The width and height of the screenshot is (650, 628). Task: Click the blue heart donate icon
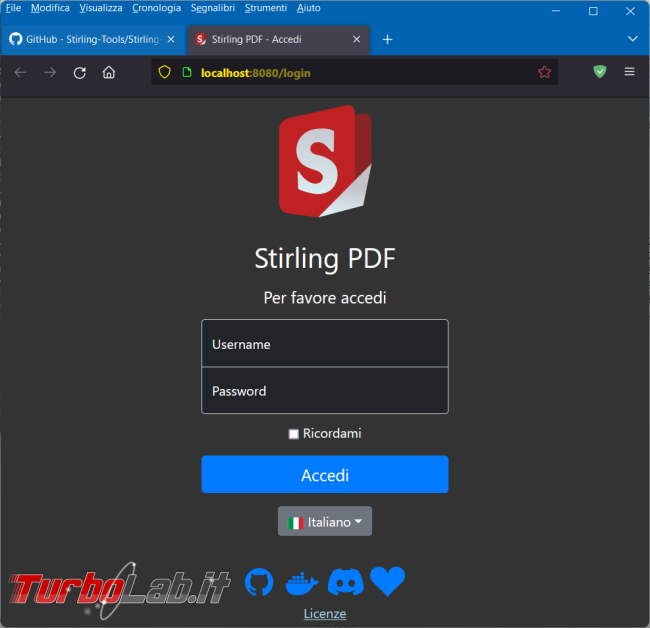(x=388, y=581)
